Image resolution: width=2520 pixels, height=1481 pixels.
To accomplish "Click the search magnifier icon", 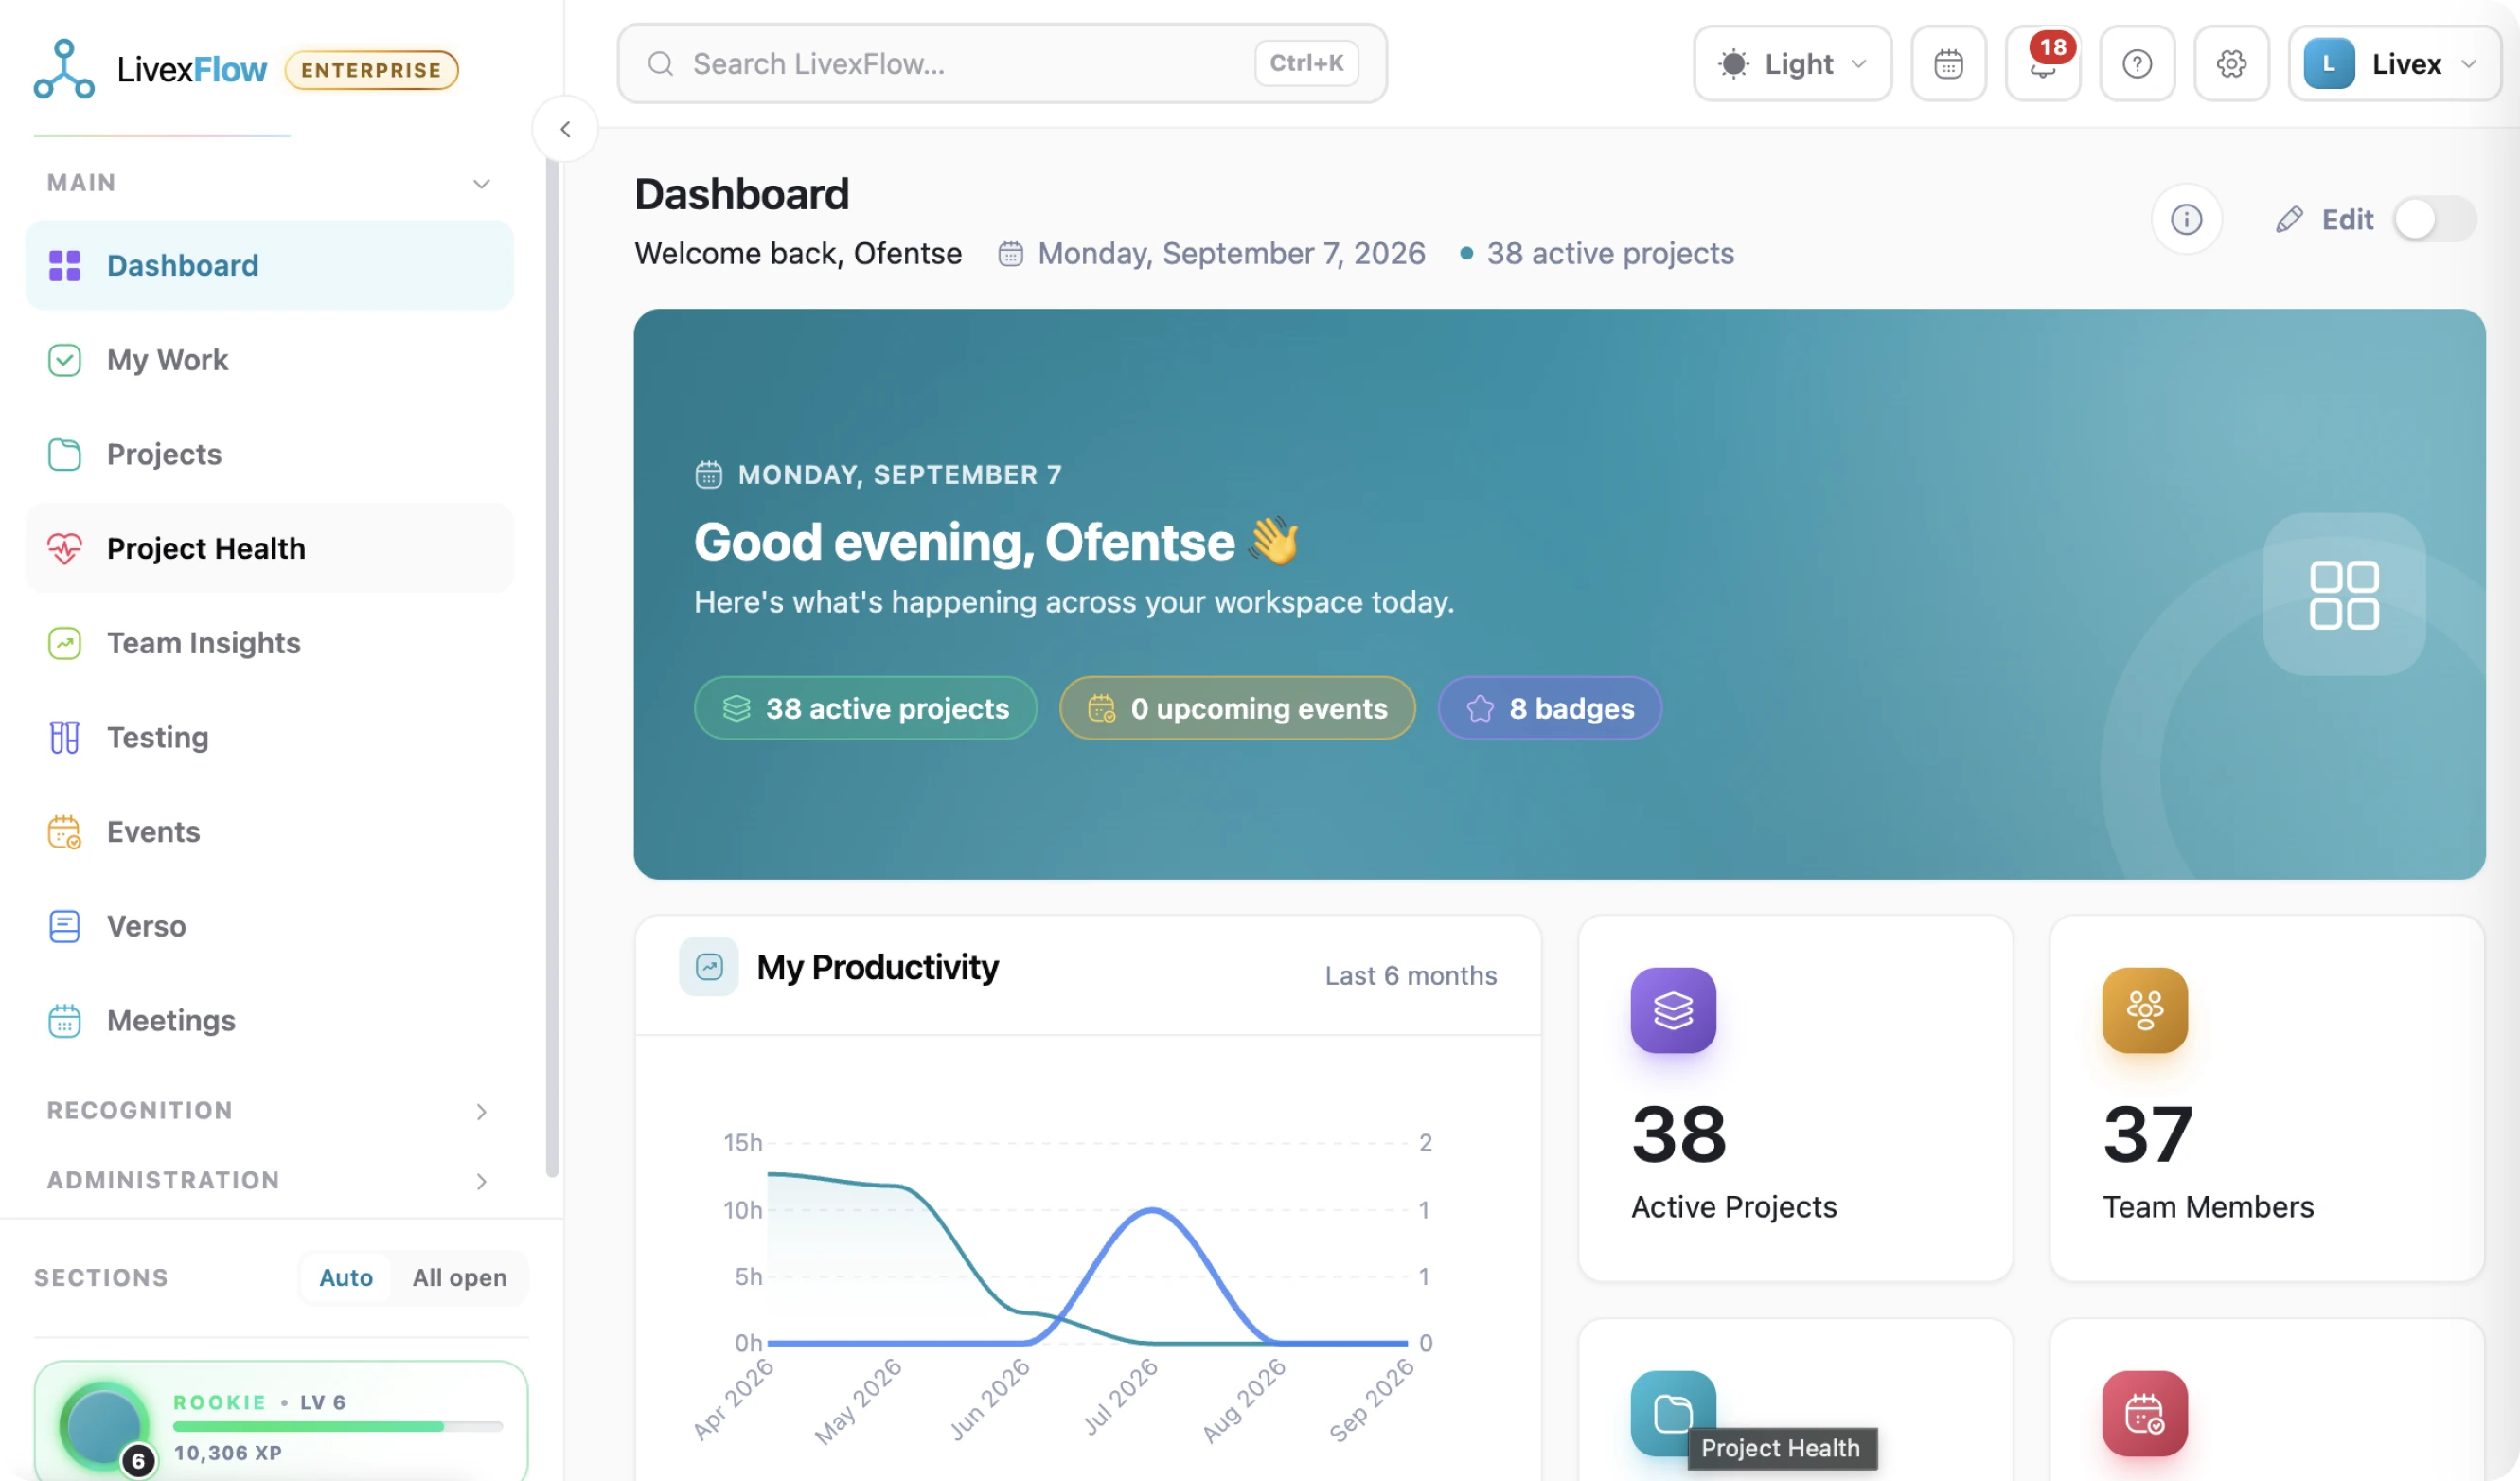I will tap(660, 64).
